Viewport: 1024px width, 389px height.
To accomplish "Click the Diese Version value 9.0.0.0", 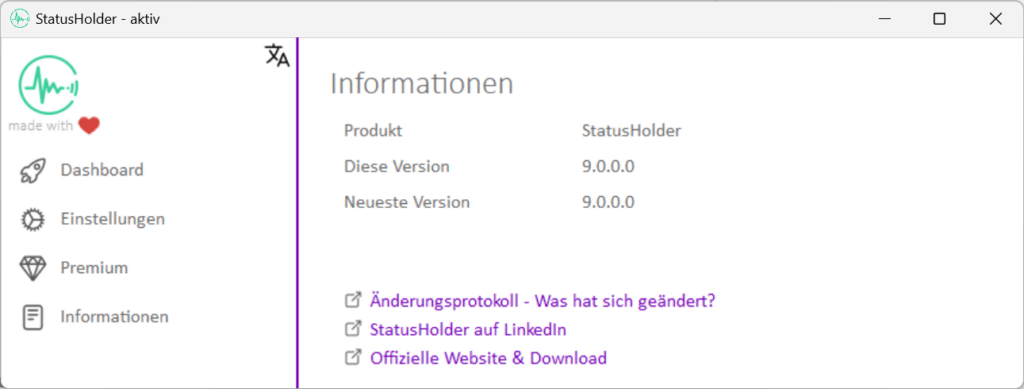I will pos(608,166).
